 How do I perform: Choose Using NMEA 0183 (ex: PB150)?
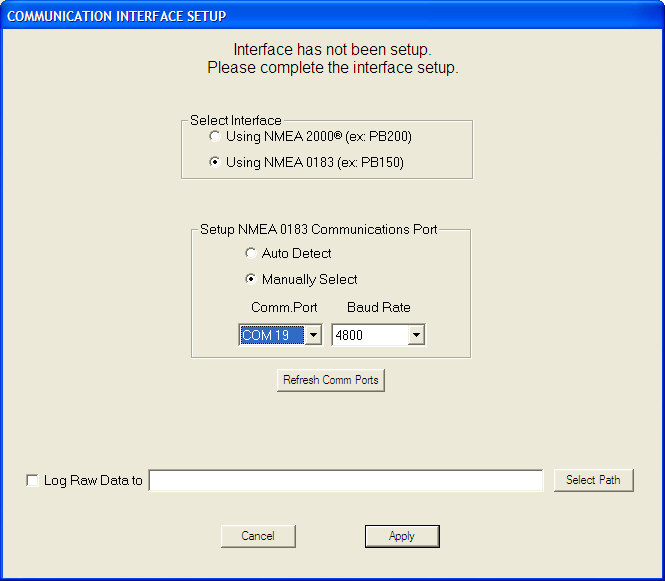point(214,162)
